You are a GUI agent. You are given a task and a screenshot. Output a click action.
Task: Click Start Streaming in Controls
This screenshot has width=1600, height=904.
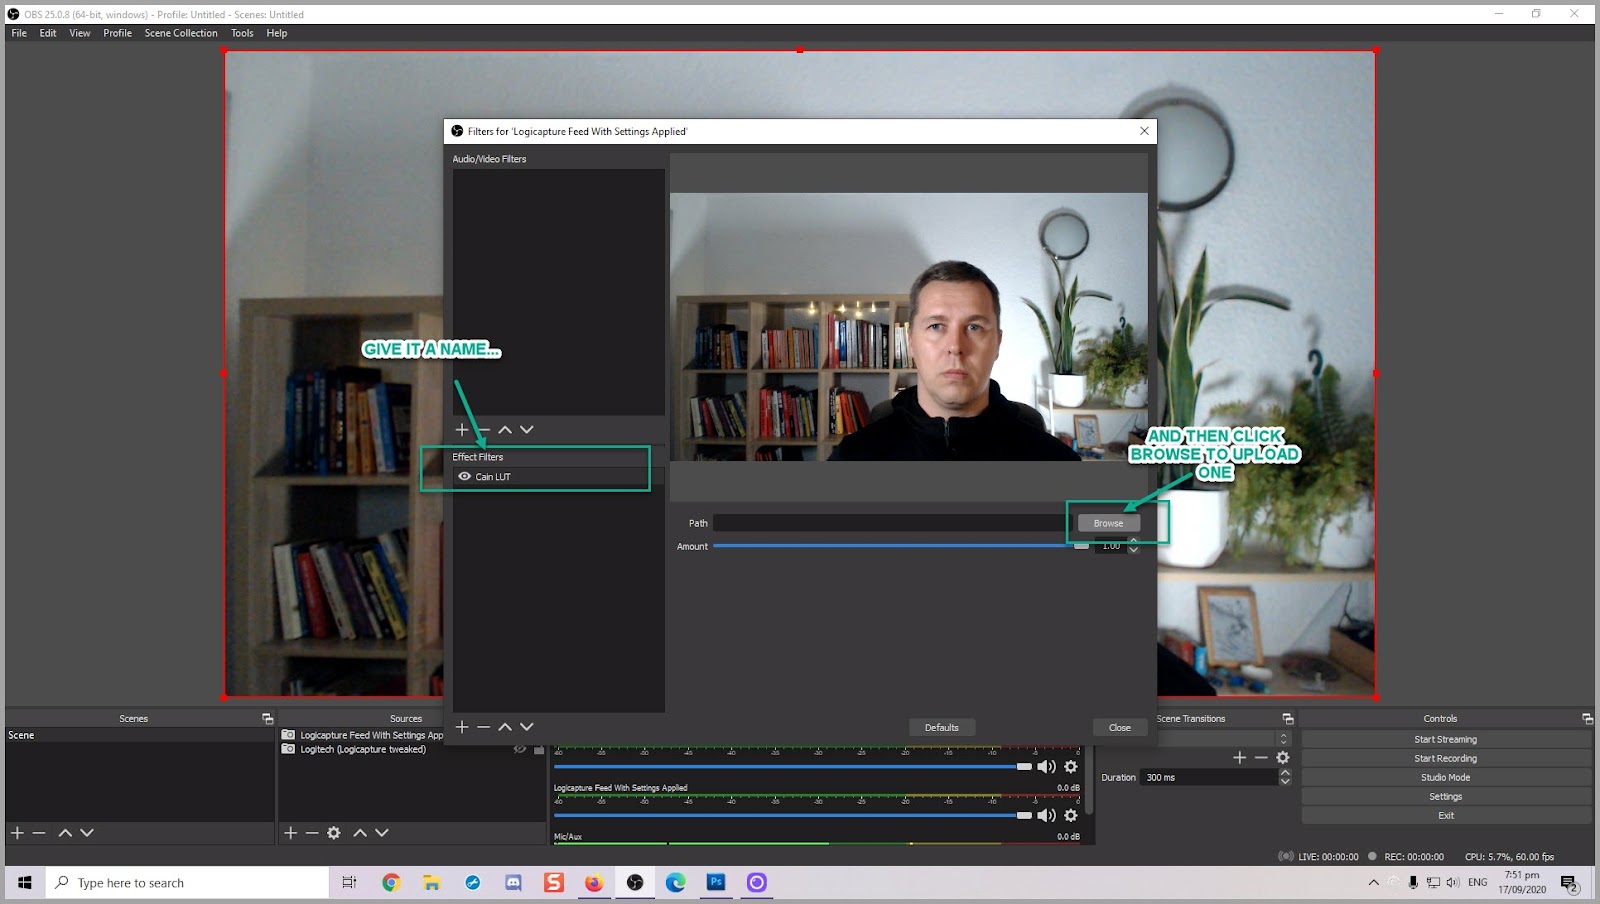point(1446,740)
